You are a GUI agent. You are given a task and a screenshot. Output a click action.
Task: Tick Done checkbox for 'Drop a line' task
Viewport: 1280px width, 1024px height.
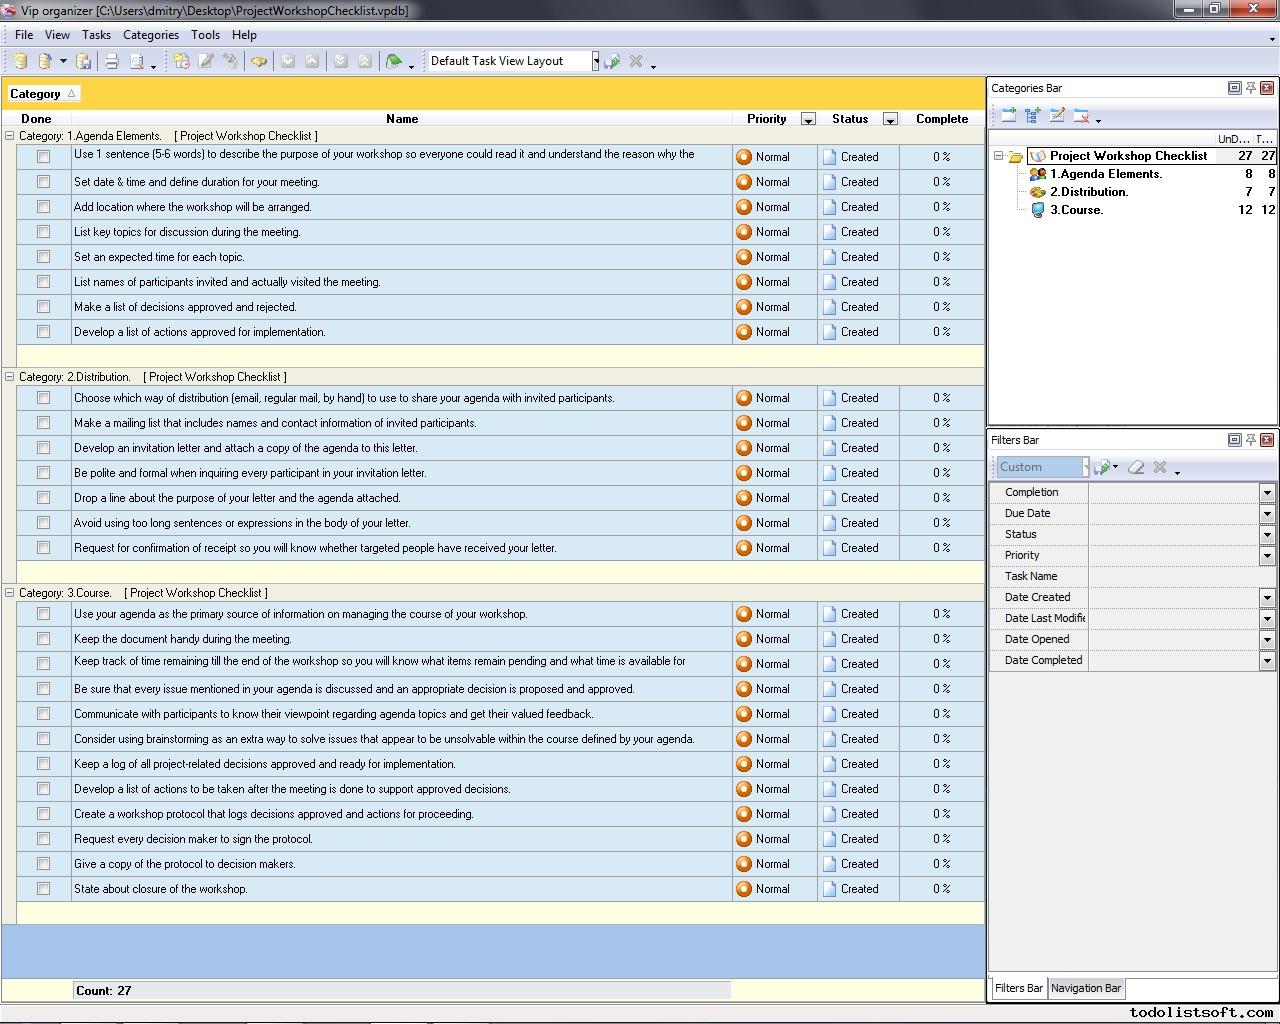pyautogui.click(x=43, y=498)
